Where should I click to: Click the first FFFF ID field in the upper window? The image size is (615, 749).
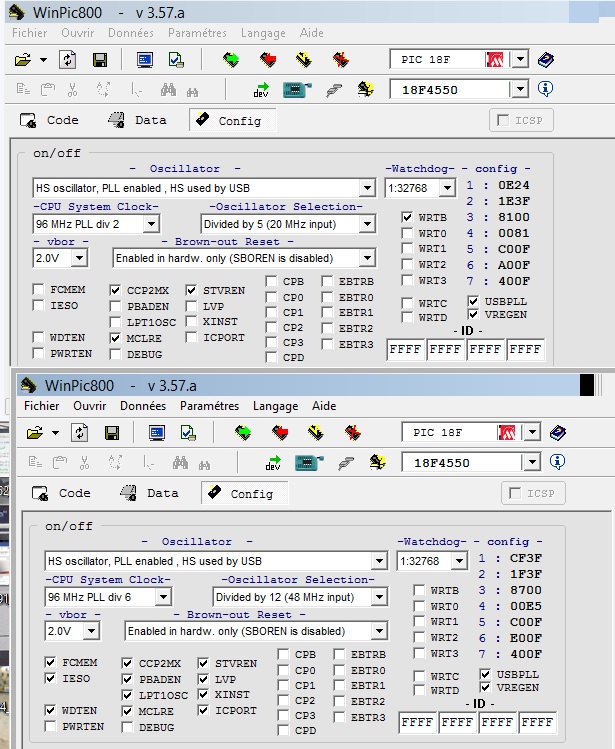click(x=406, y=349)
